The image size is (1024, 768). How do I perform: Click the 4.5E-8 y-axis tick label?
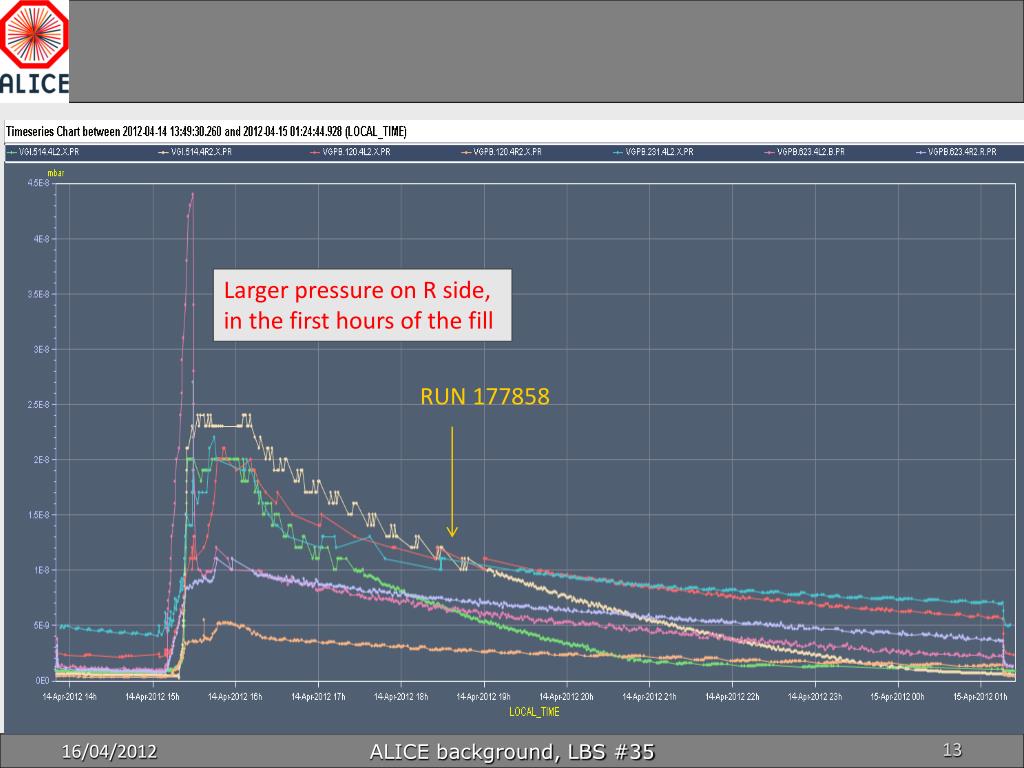39,184
